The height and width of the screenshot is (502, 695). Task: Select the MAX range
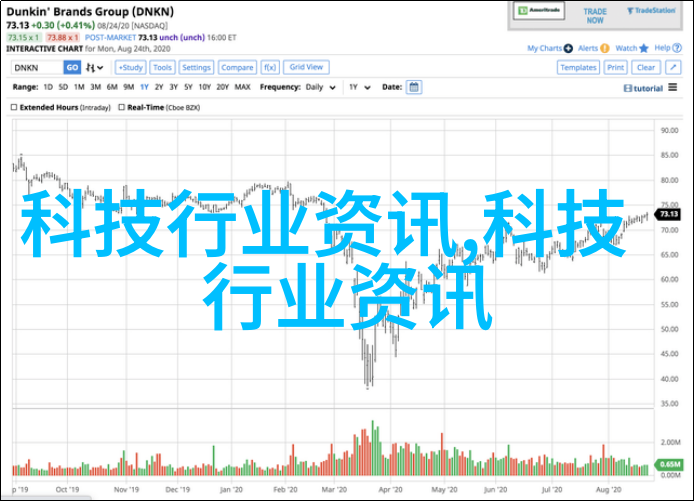[242, 87]
